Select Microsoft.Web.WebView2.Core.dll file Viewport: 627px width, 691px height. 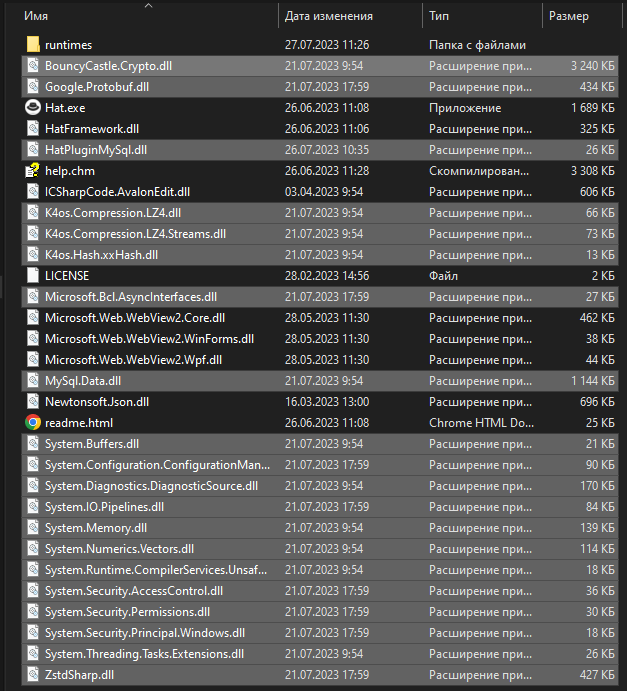click(x=135, y=318)
